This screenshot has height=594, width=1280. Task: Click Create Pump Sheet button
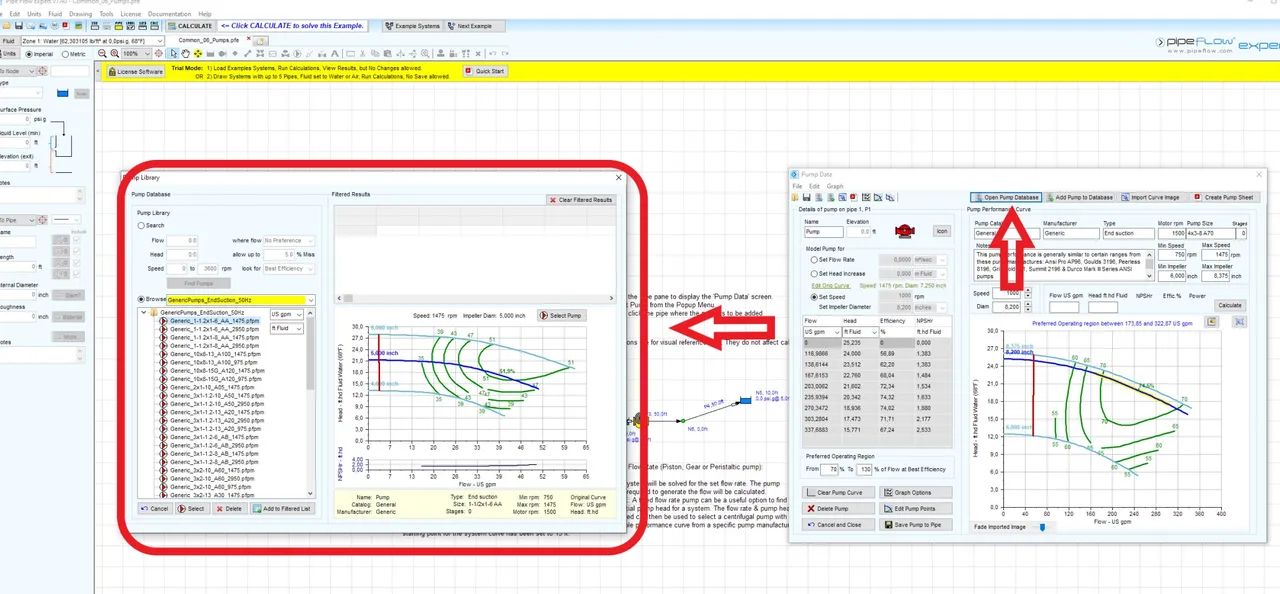[x=1224, y=197]
